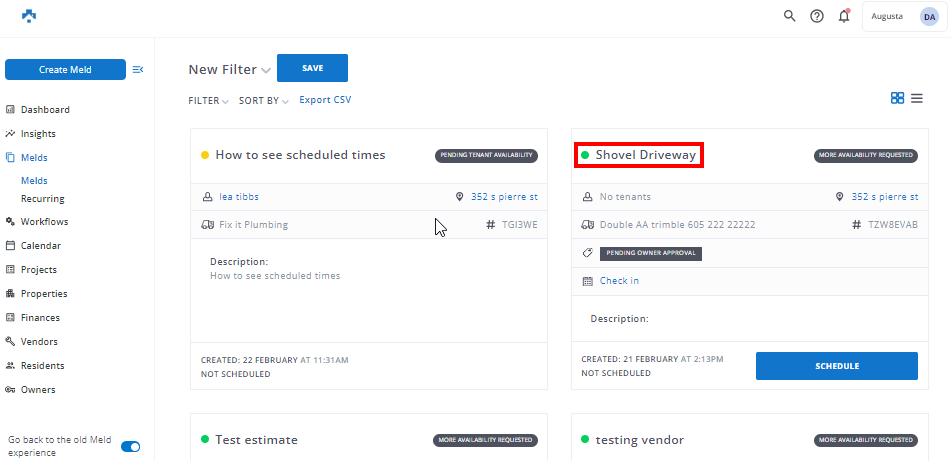
Task: Click the Export CSV link
Action: point(325,100)
